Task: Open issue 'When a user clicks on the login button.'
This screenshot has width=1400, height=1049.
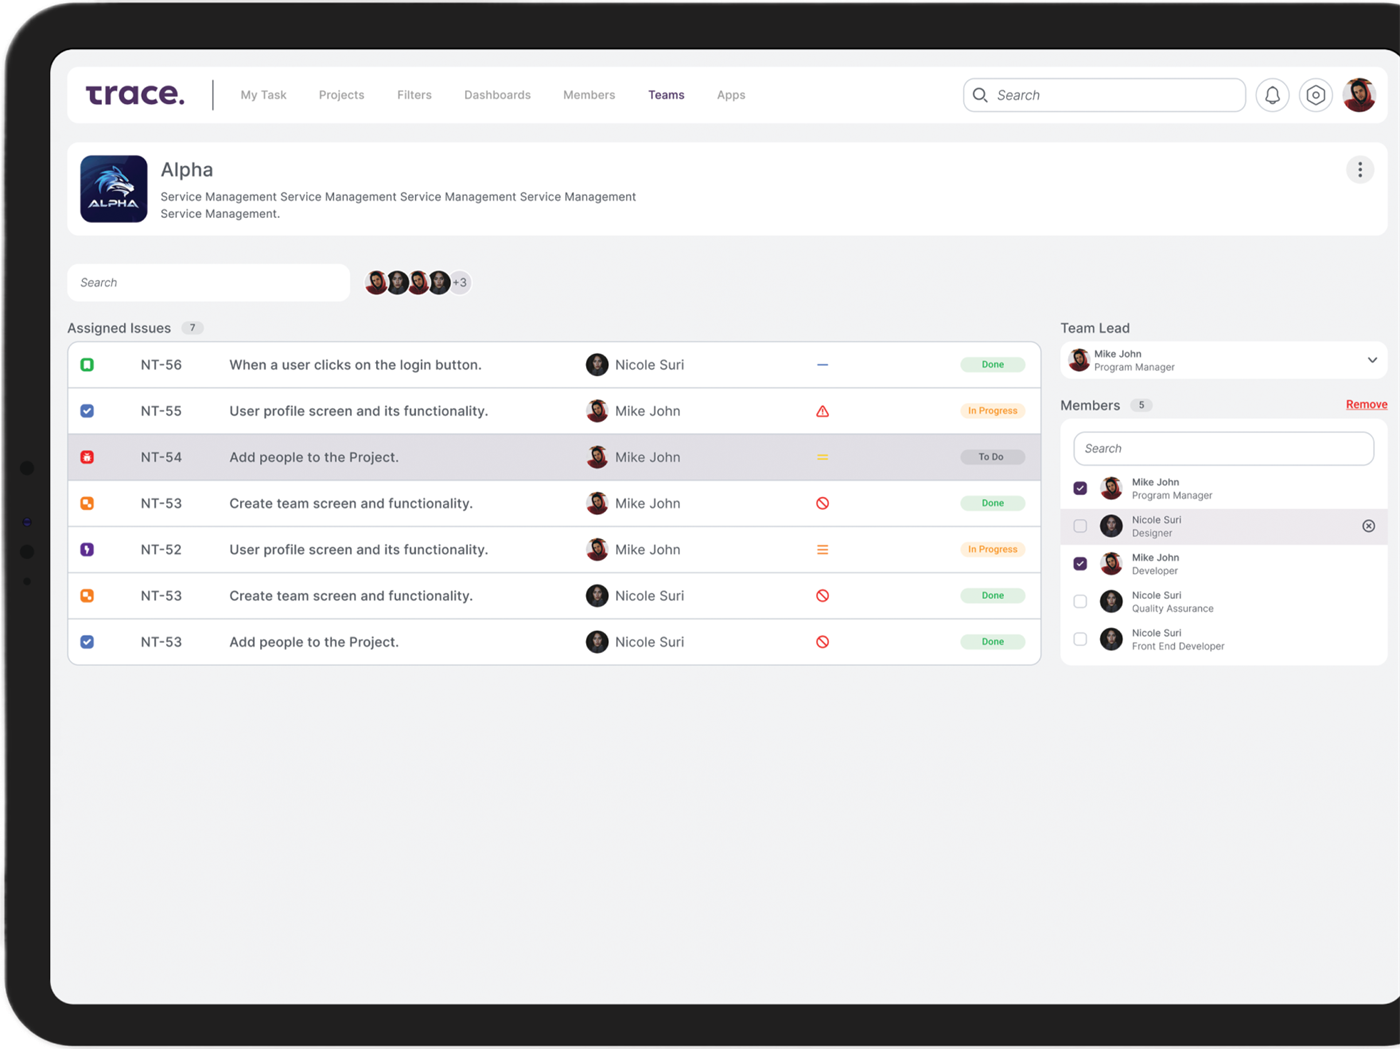Action: coord(355,365)
